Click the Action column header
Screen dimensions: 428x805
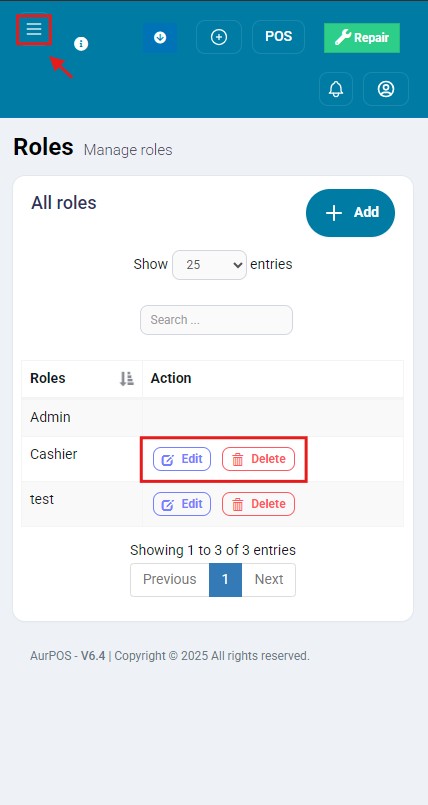tap(171, 378)
